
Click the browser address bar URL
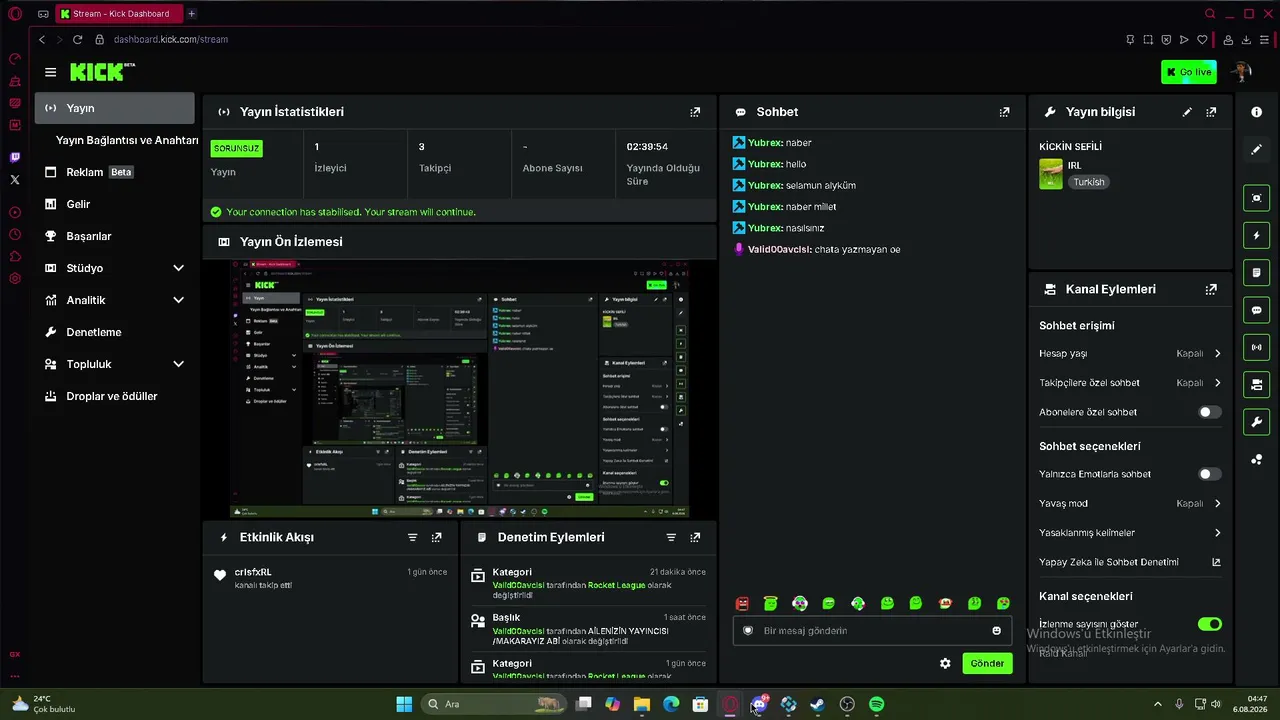pyautogui.click(x=171, y=39)
